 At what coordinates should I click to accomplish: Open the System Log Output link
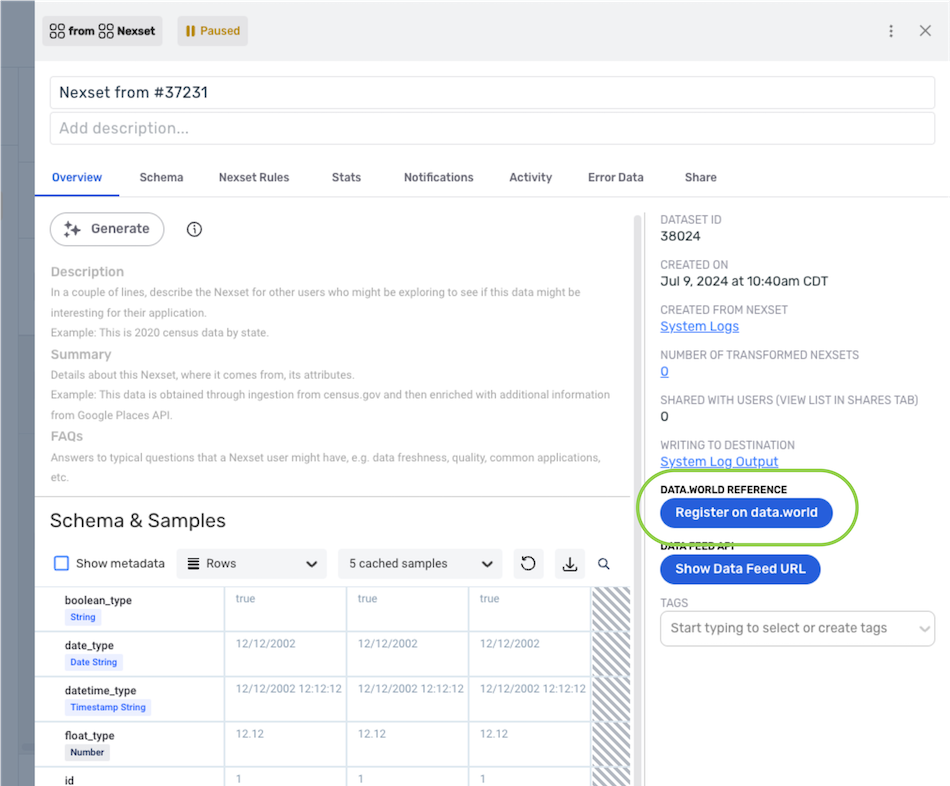pyautogui.click(x=719, y=462)
